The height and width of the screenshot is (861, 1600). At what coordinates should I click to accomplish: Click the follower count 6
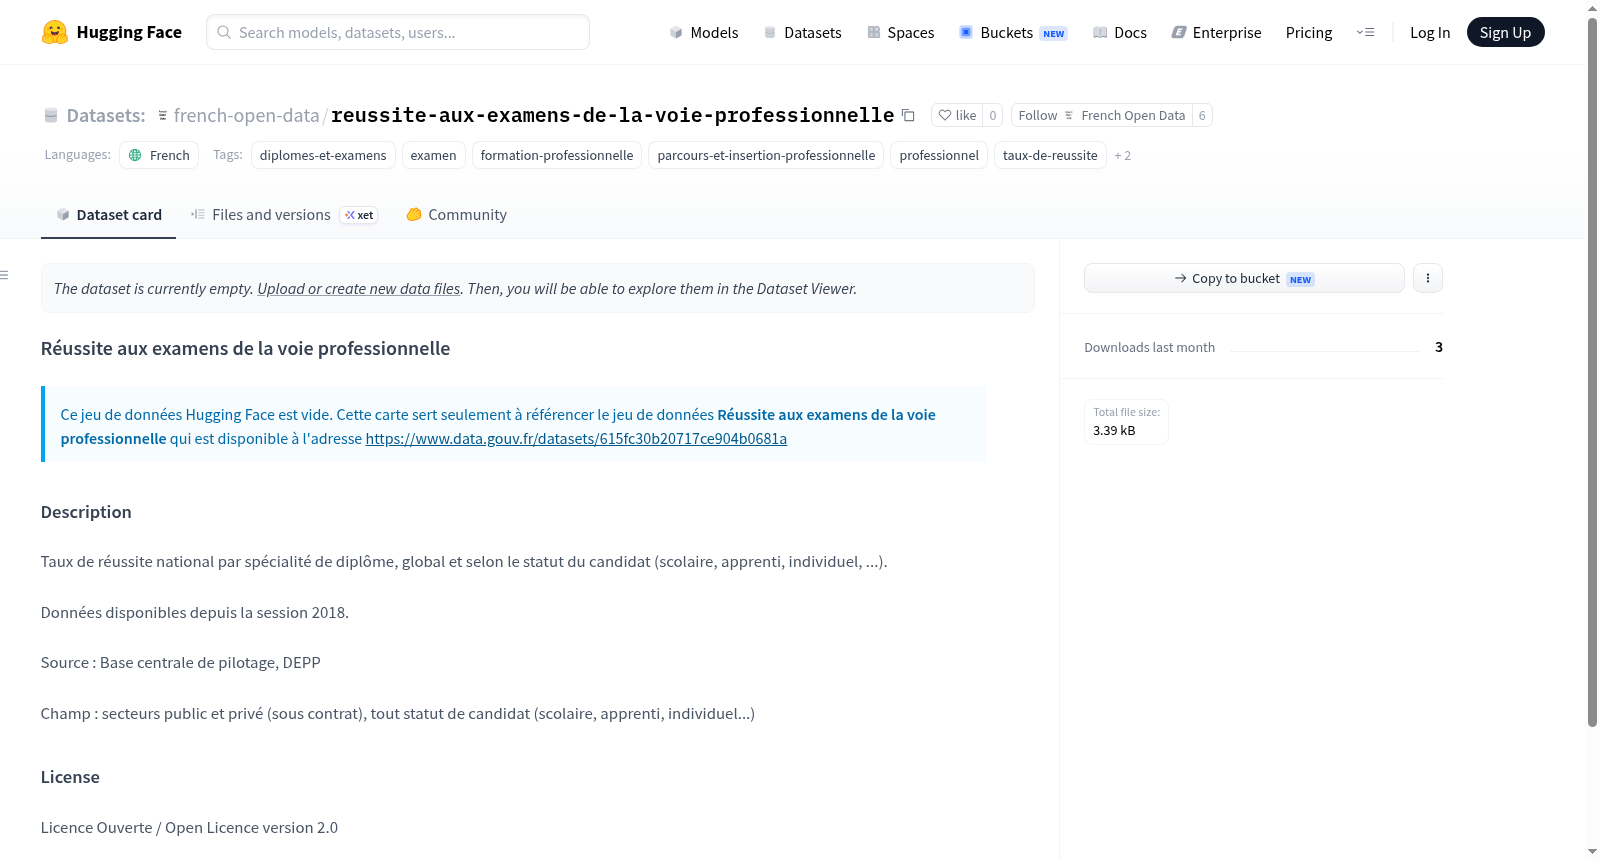tap(1202, 115)
